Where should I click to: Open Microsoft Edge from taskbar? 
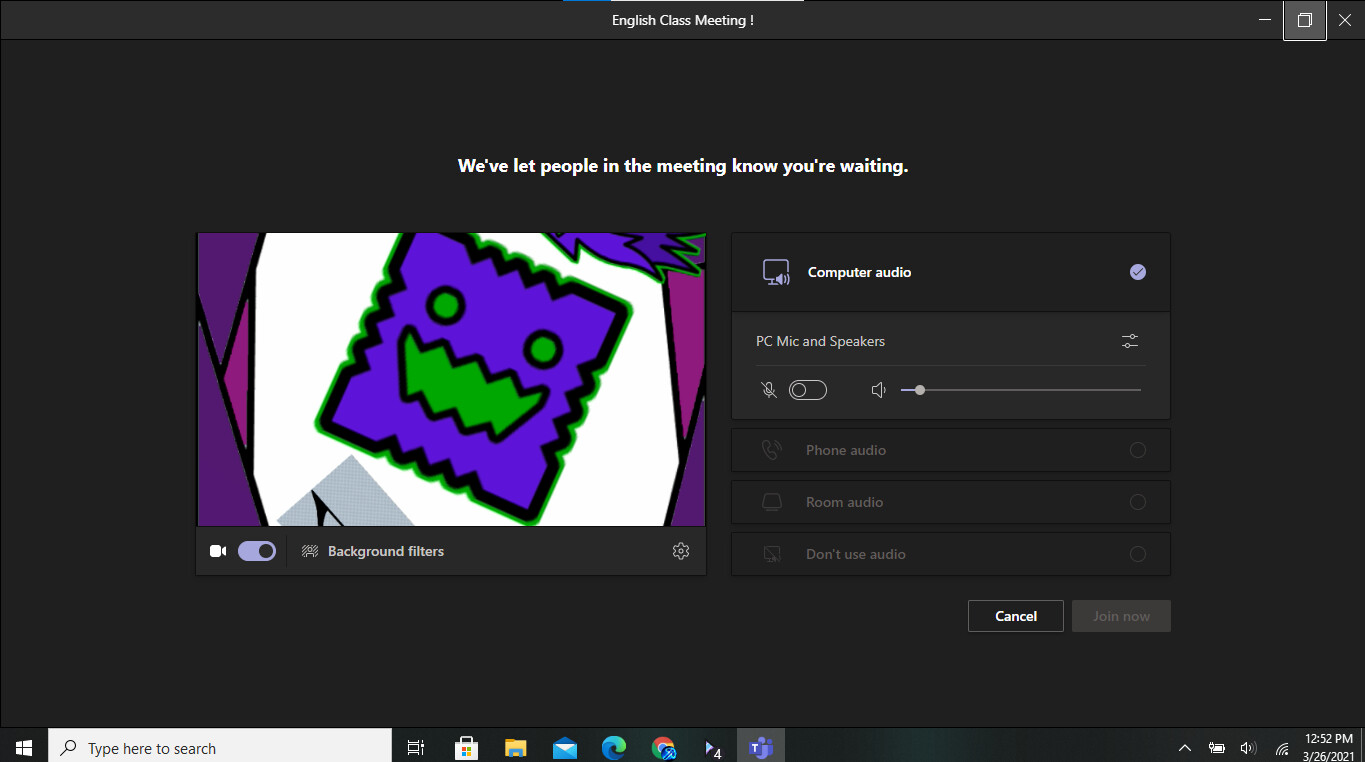613,747
